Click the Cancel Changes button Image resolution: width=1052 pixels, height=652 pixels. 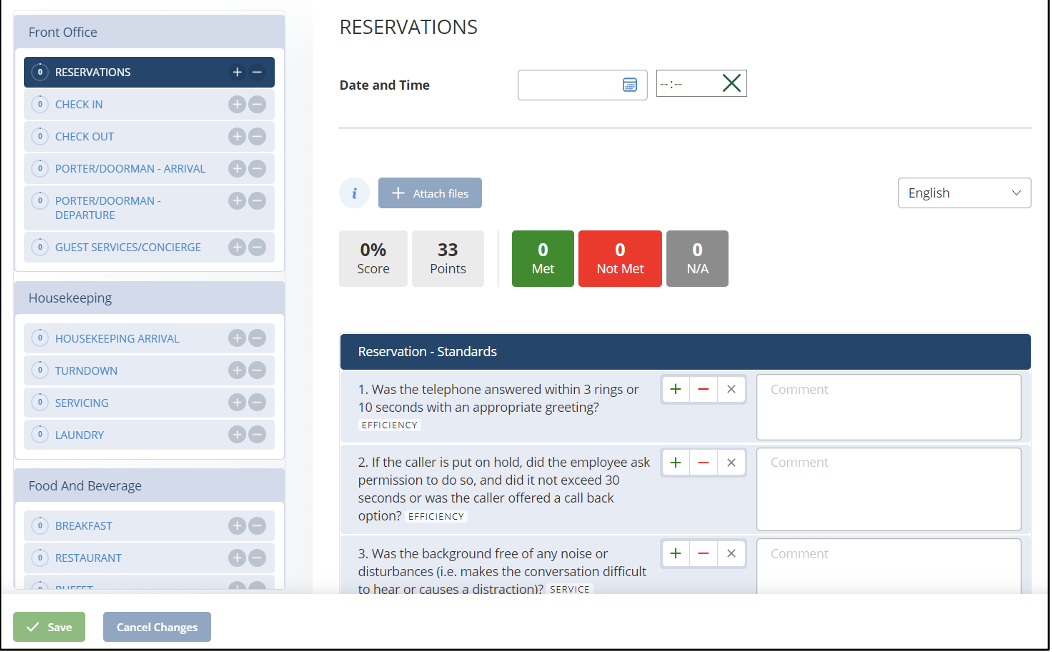click(157, 627)
